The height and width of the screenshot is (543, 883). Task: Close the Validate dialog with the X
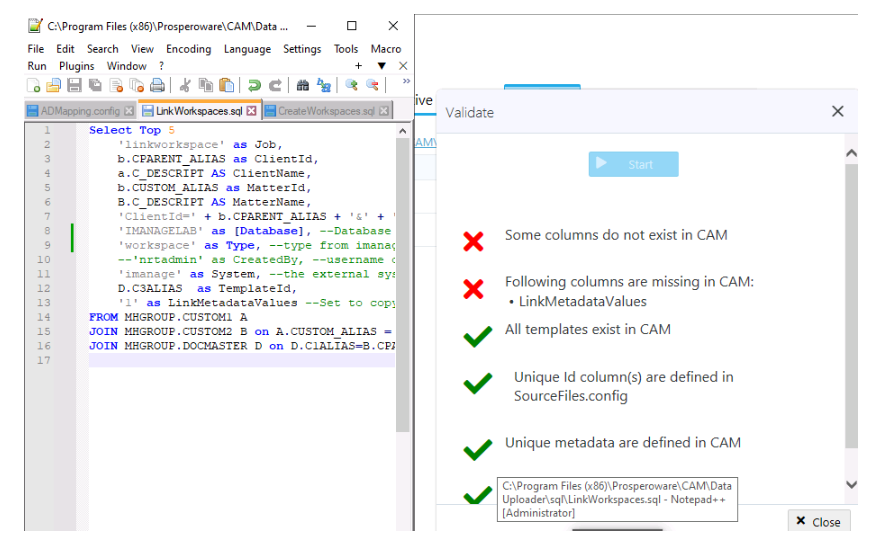[x=837, y=112]
